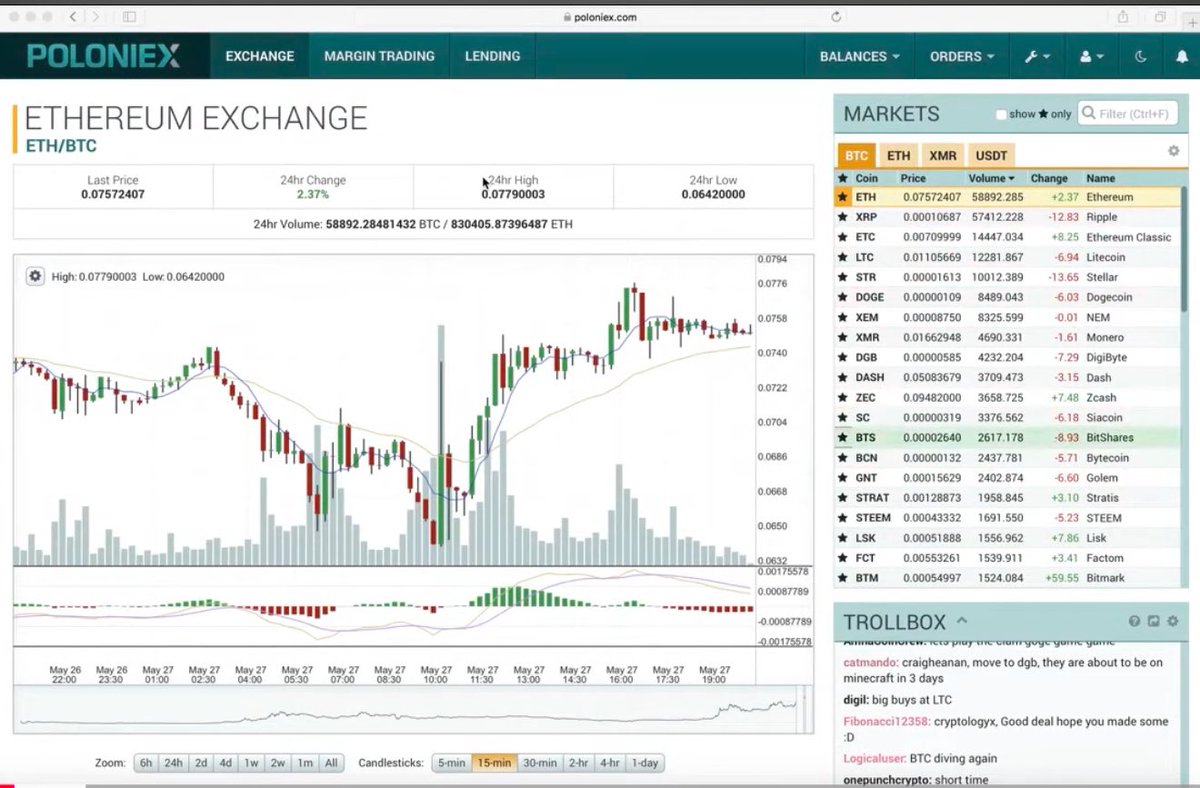The image size is (1200, 788).
Task: Star the XMR market row
Action: click(843, 337)
